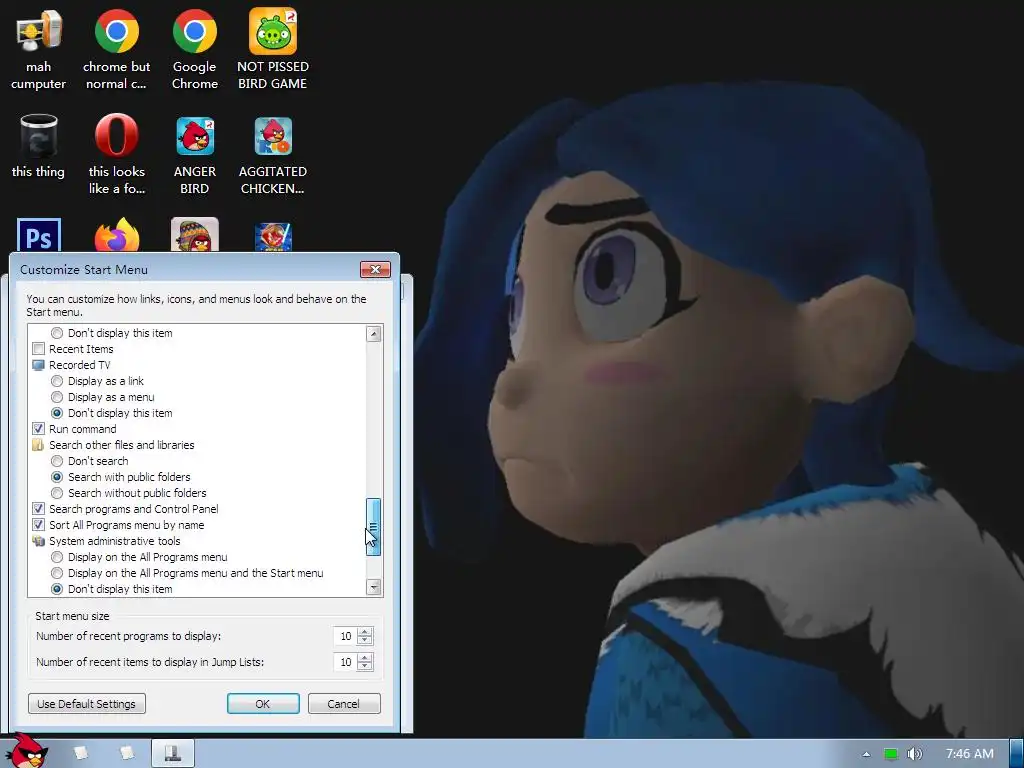Decrease number of recent programs spinner
Image resolution: width=1024 pixels, height=768 pixels.
365,641
